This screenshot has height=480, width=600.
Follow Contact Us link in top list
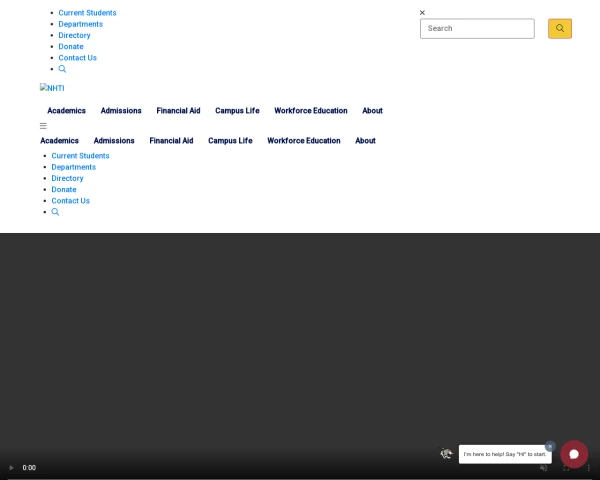[78, 58]
